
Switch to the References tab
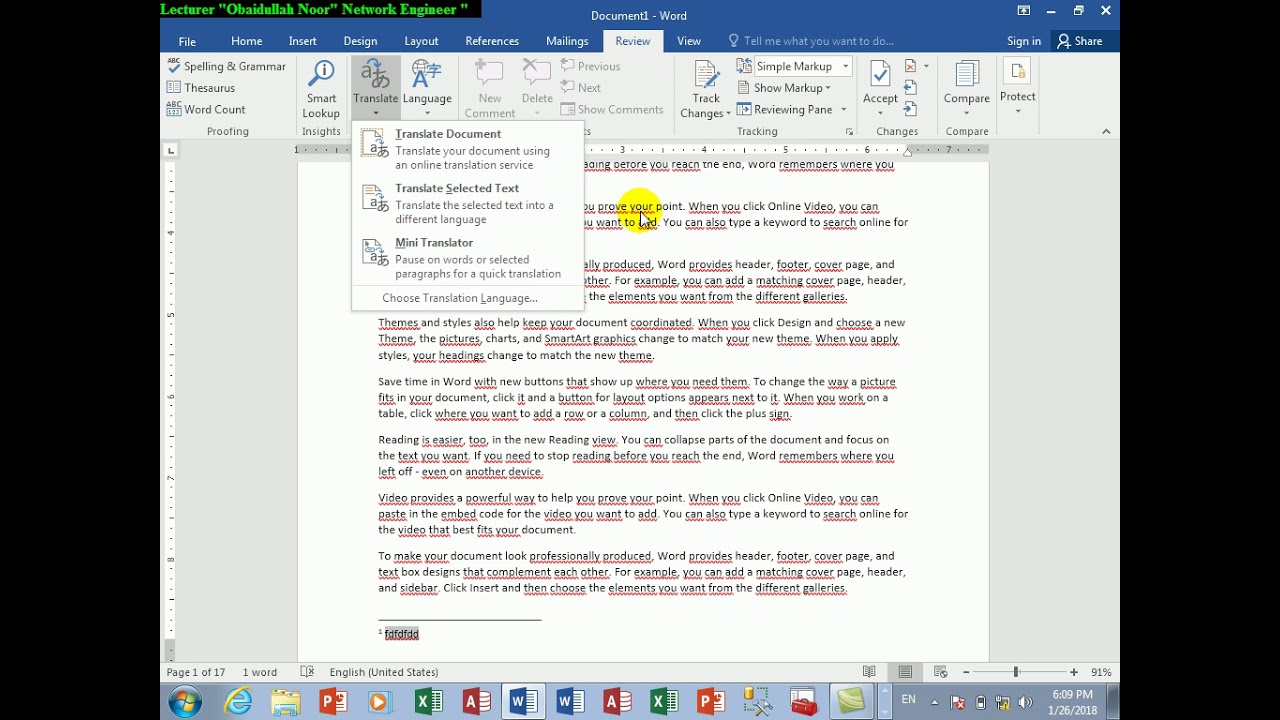[492, 41]
